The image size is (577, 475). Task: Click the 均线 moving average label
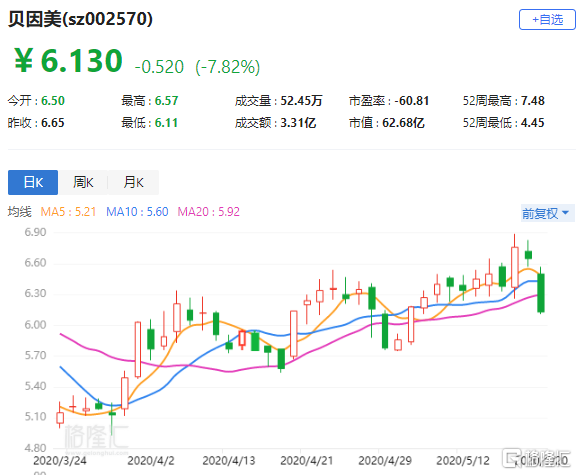click(x=20, y=212)
